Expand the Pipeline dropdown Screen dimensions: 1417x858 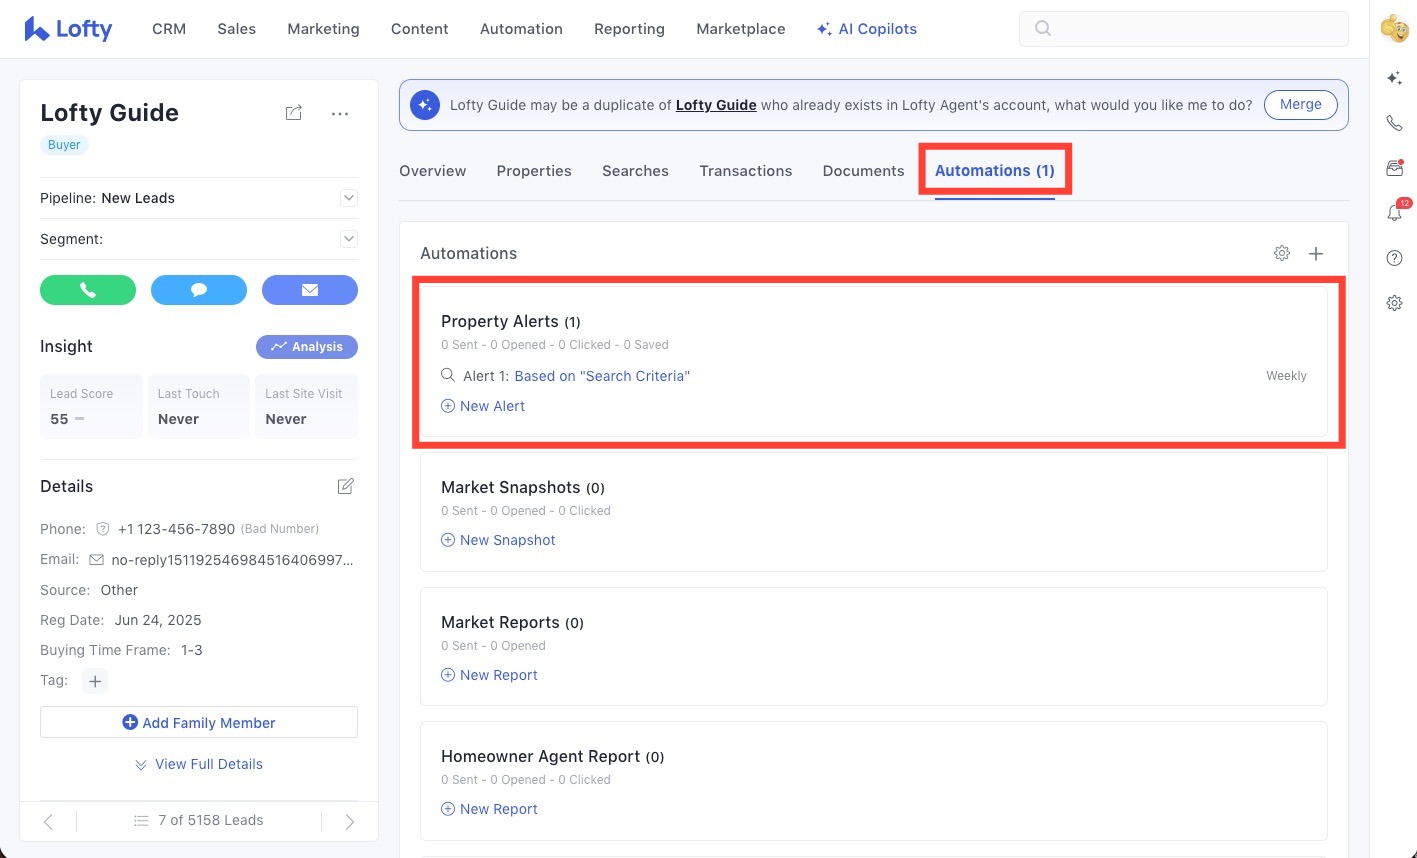[x=349, y=198]
